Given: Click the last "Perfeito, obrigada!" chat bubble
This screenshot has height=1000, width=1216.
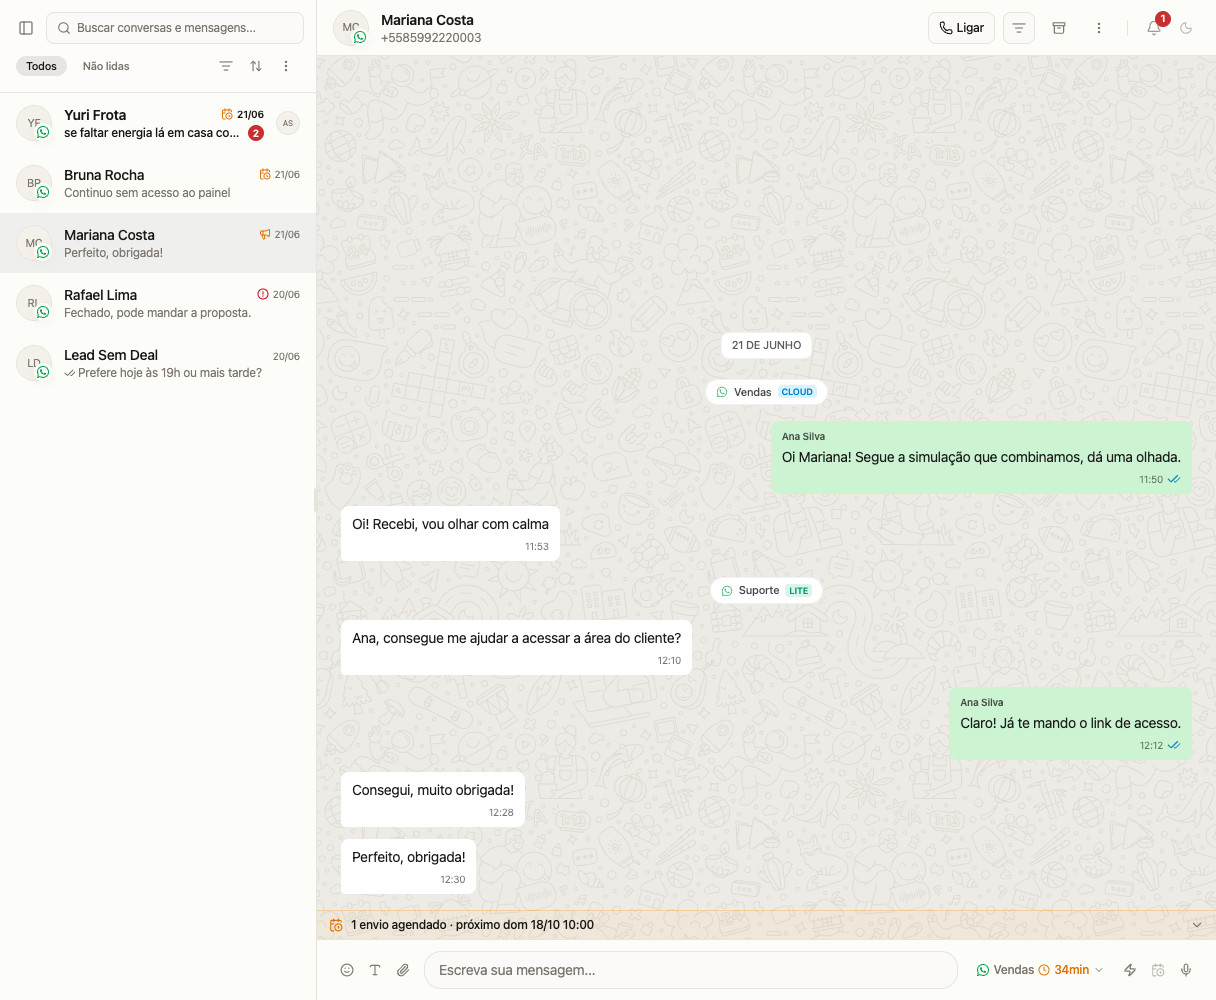Looking at the screenshot, I should point(408,866).
